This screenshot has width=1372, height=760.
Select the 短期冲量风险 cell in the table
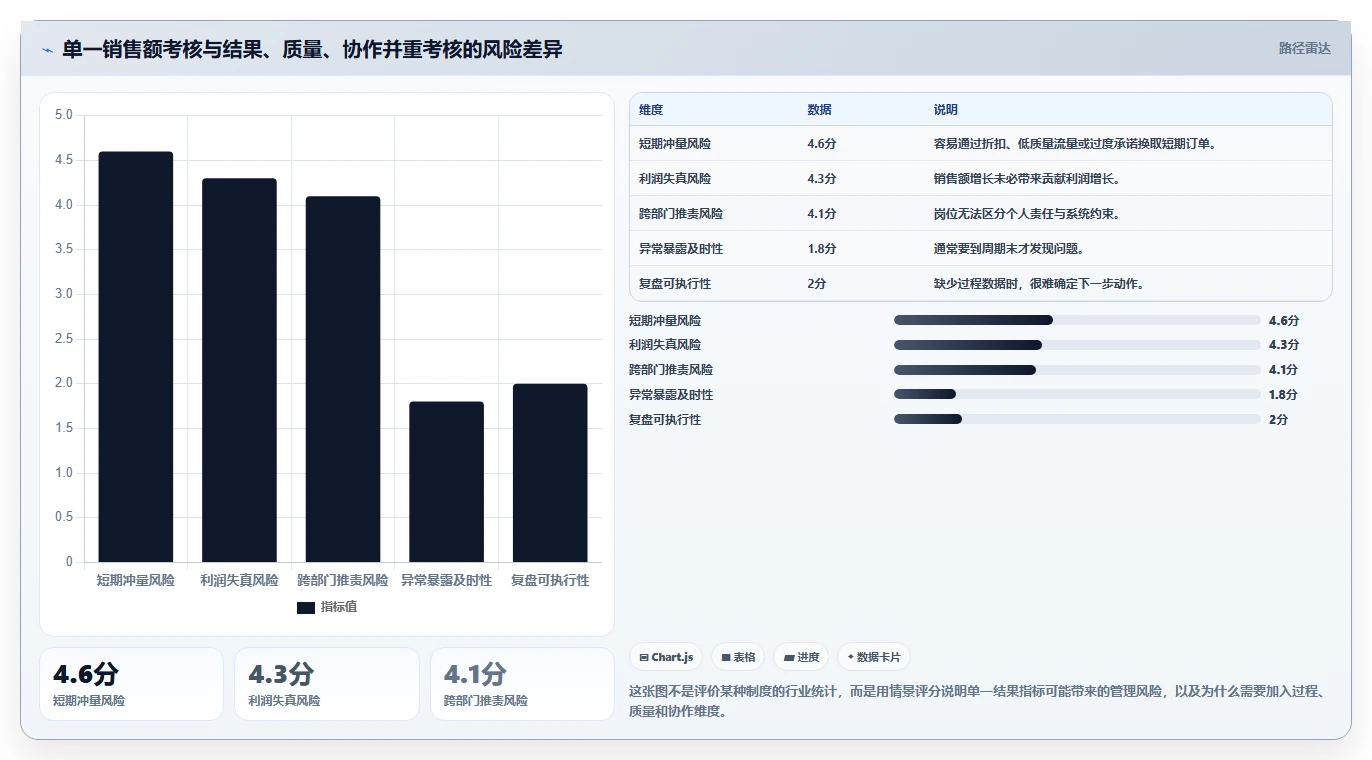tap(675, 144)
